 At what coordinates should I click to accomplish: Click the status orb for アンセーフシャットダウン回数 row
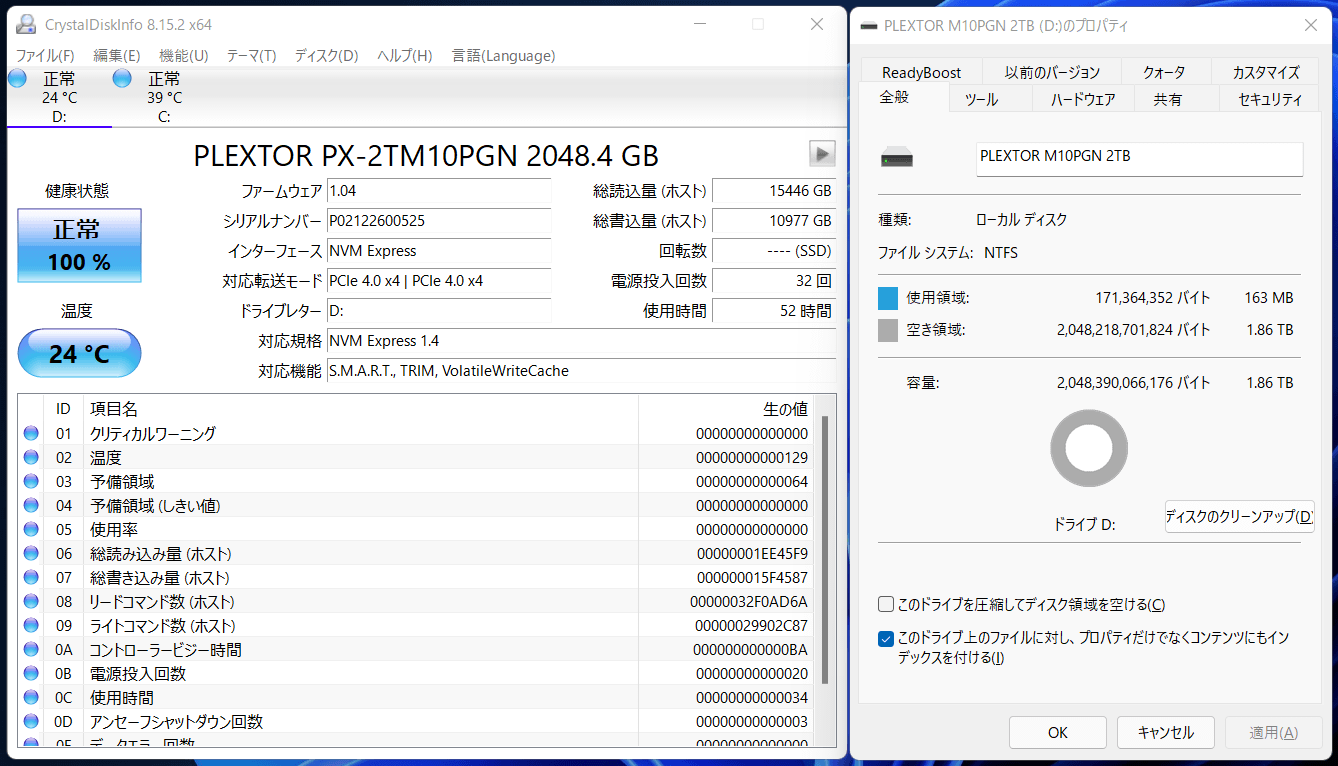pyautogui.click(x=31, y=721)
